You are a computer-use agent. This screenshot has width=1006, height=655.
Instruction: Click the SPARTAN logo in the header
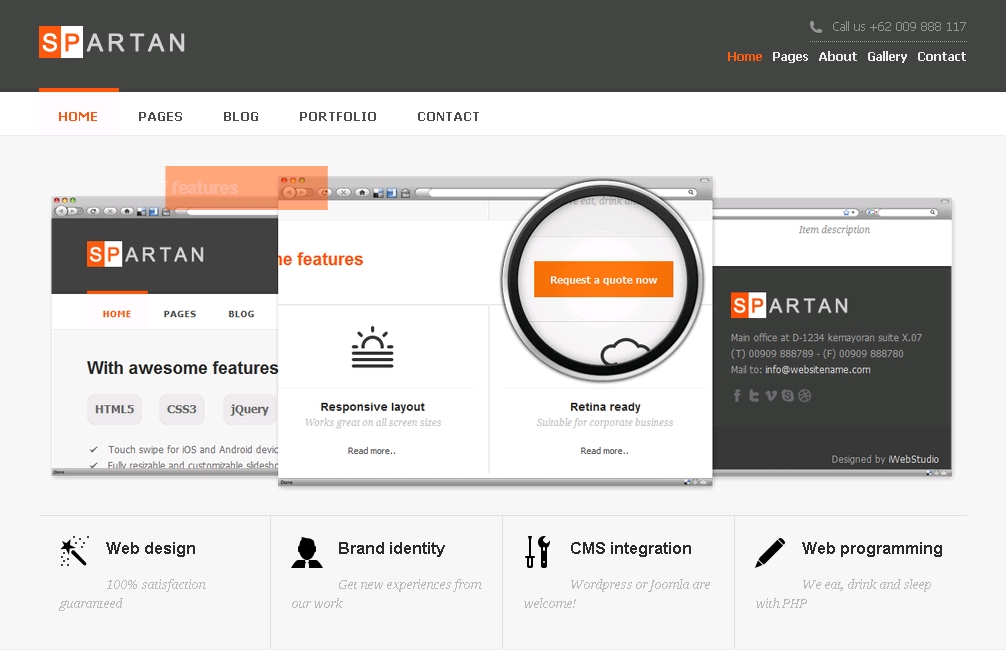[x=112, y=42]
